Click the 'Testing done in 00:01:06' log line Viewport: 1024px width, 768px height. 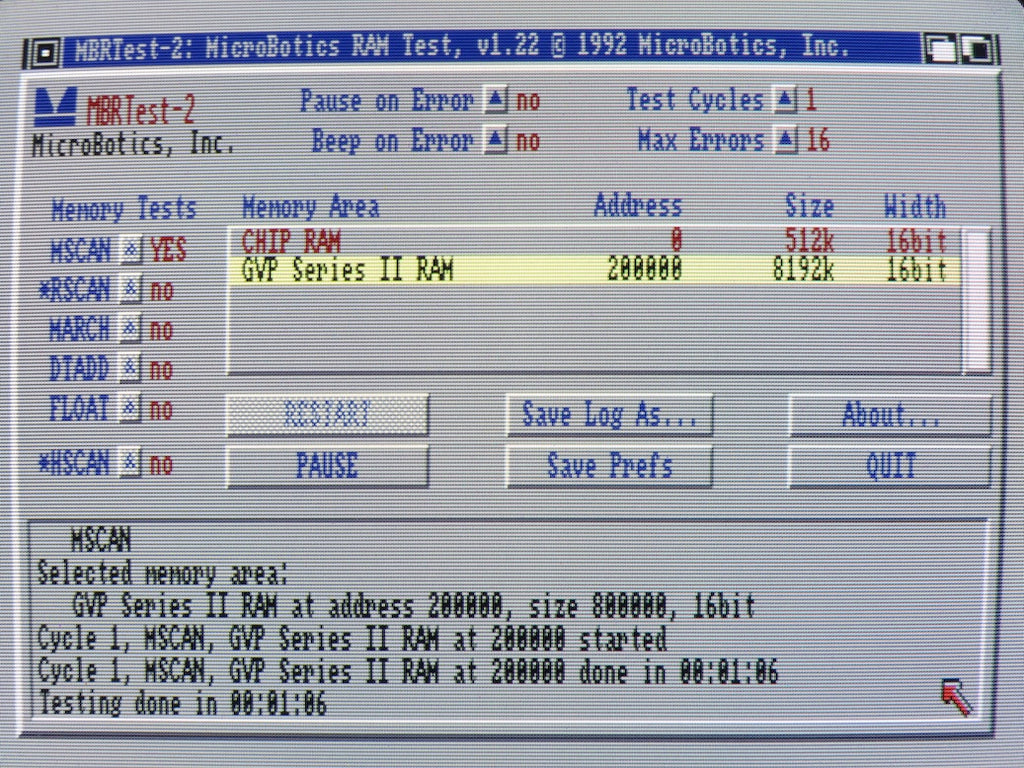click(x=183, y=704)
